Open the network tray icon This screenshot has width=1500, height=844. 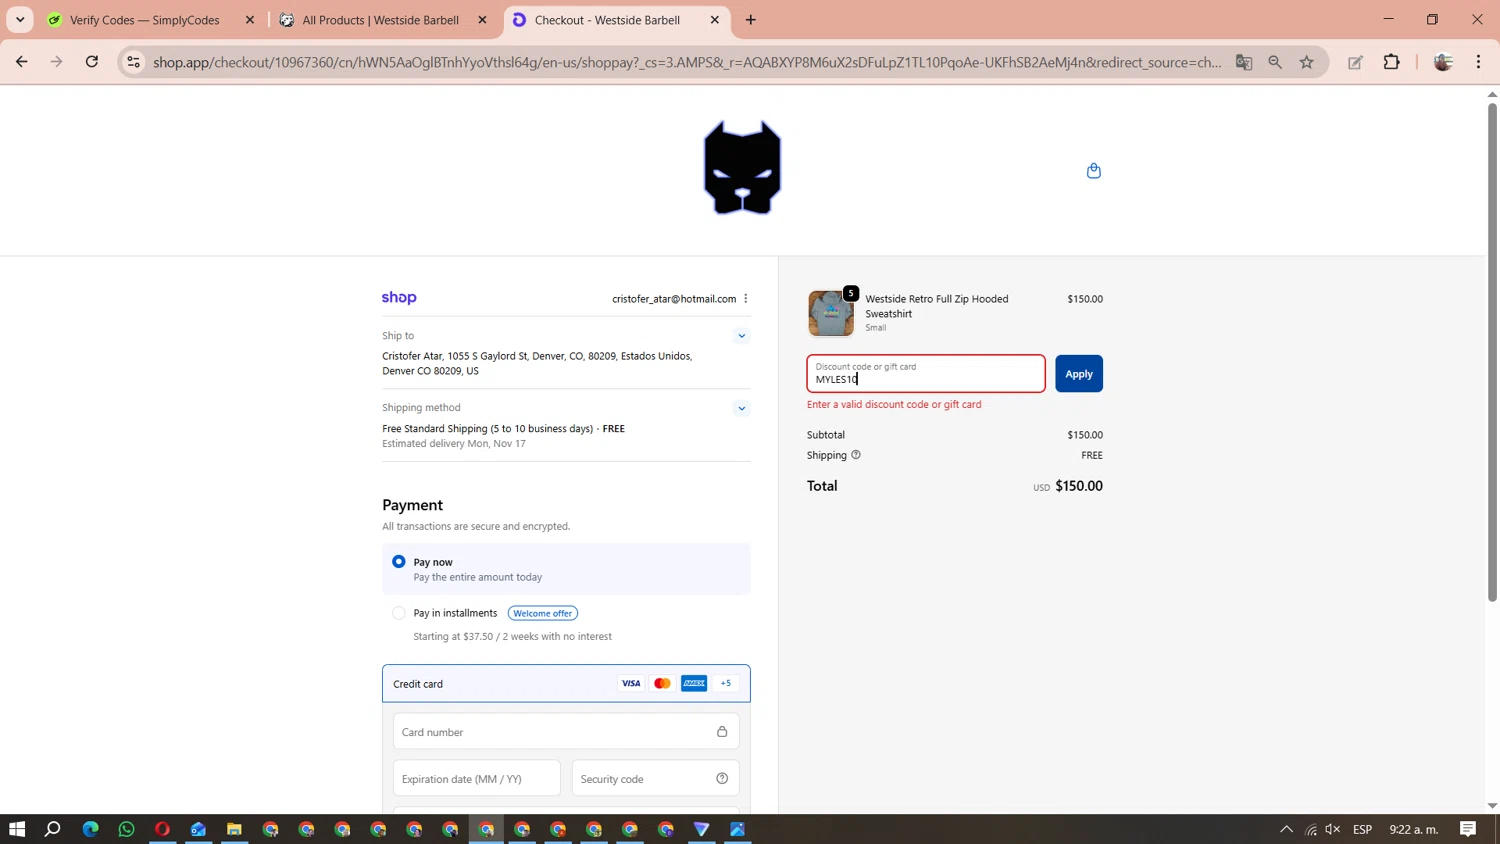[1310, 829]
